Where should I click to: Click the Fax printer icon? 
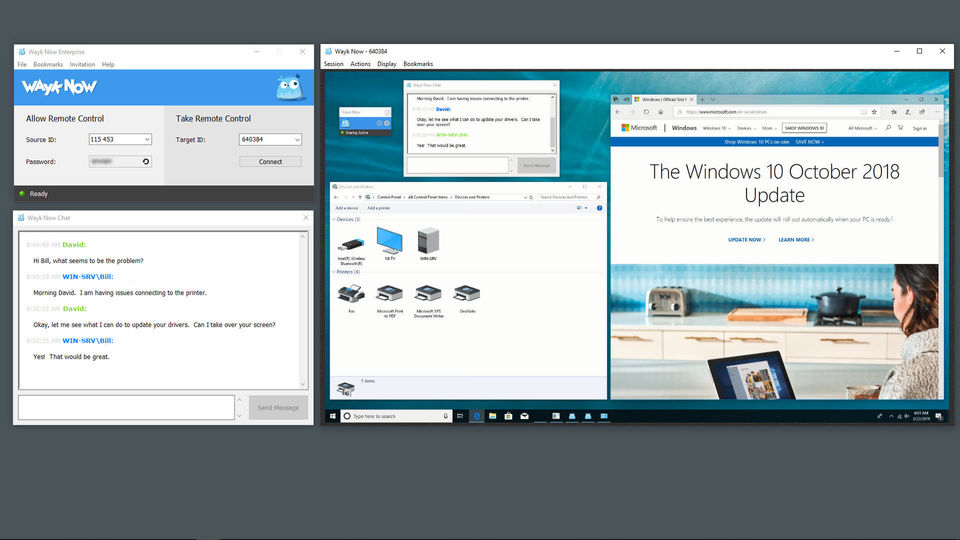(x=351, y=294)
